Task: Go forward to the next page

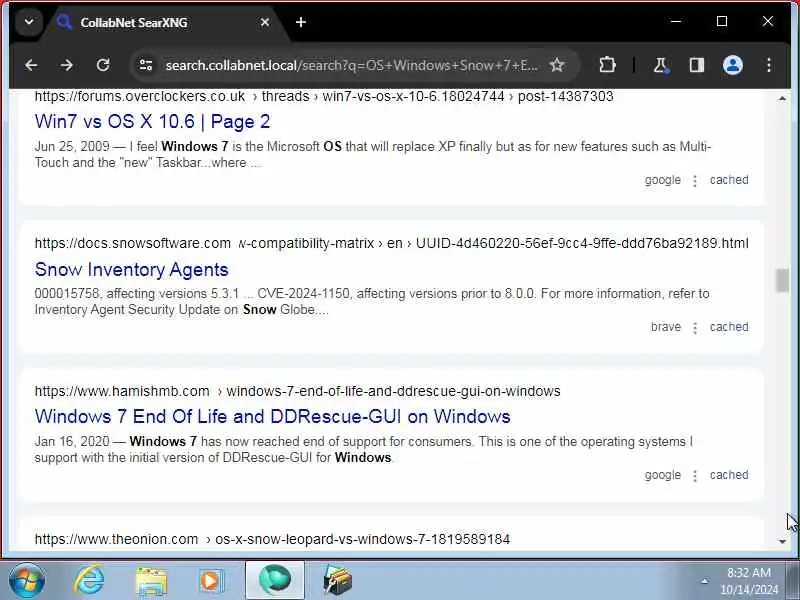Action: coord(67,65)
